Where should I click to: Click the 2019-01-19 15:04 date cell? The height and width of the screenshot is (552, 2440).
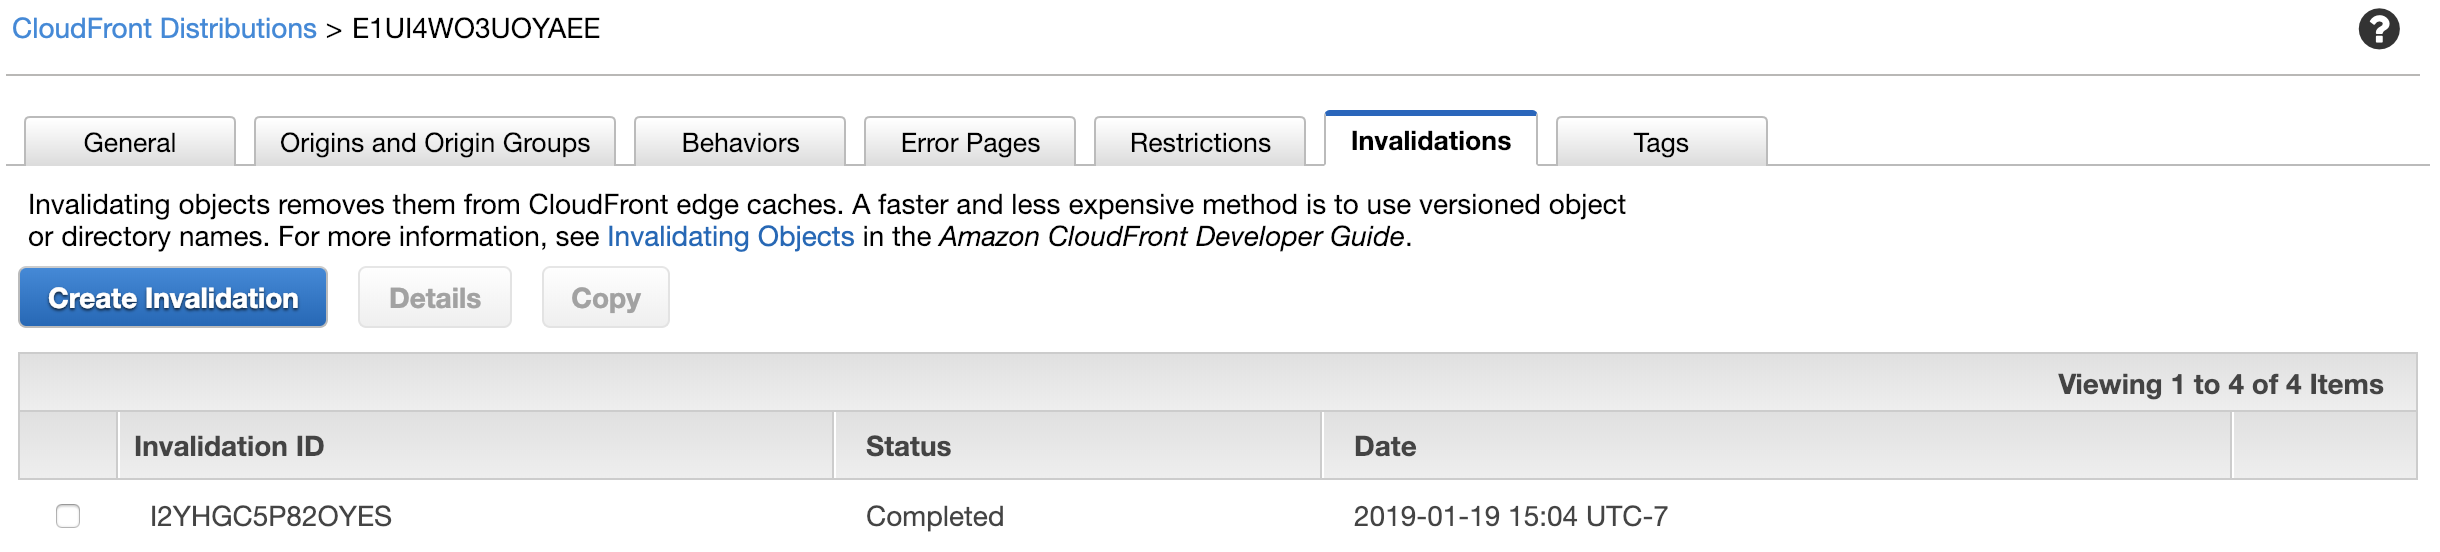pos(1510,516)
